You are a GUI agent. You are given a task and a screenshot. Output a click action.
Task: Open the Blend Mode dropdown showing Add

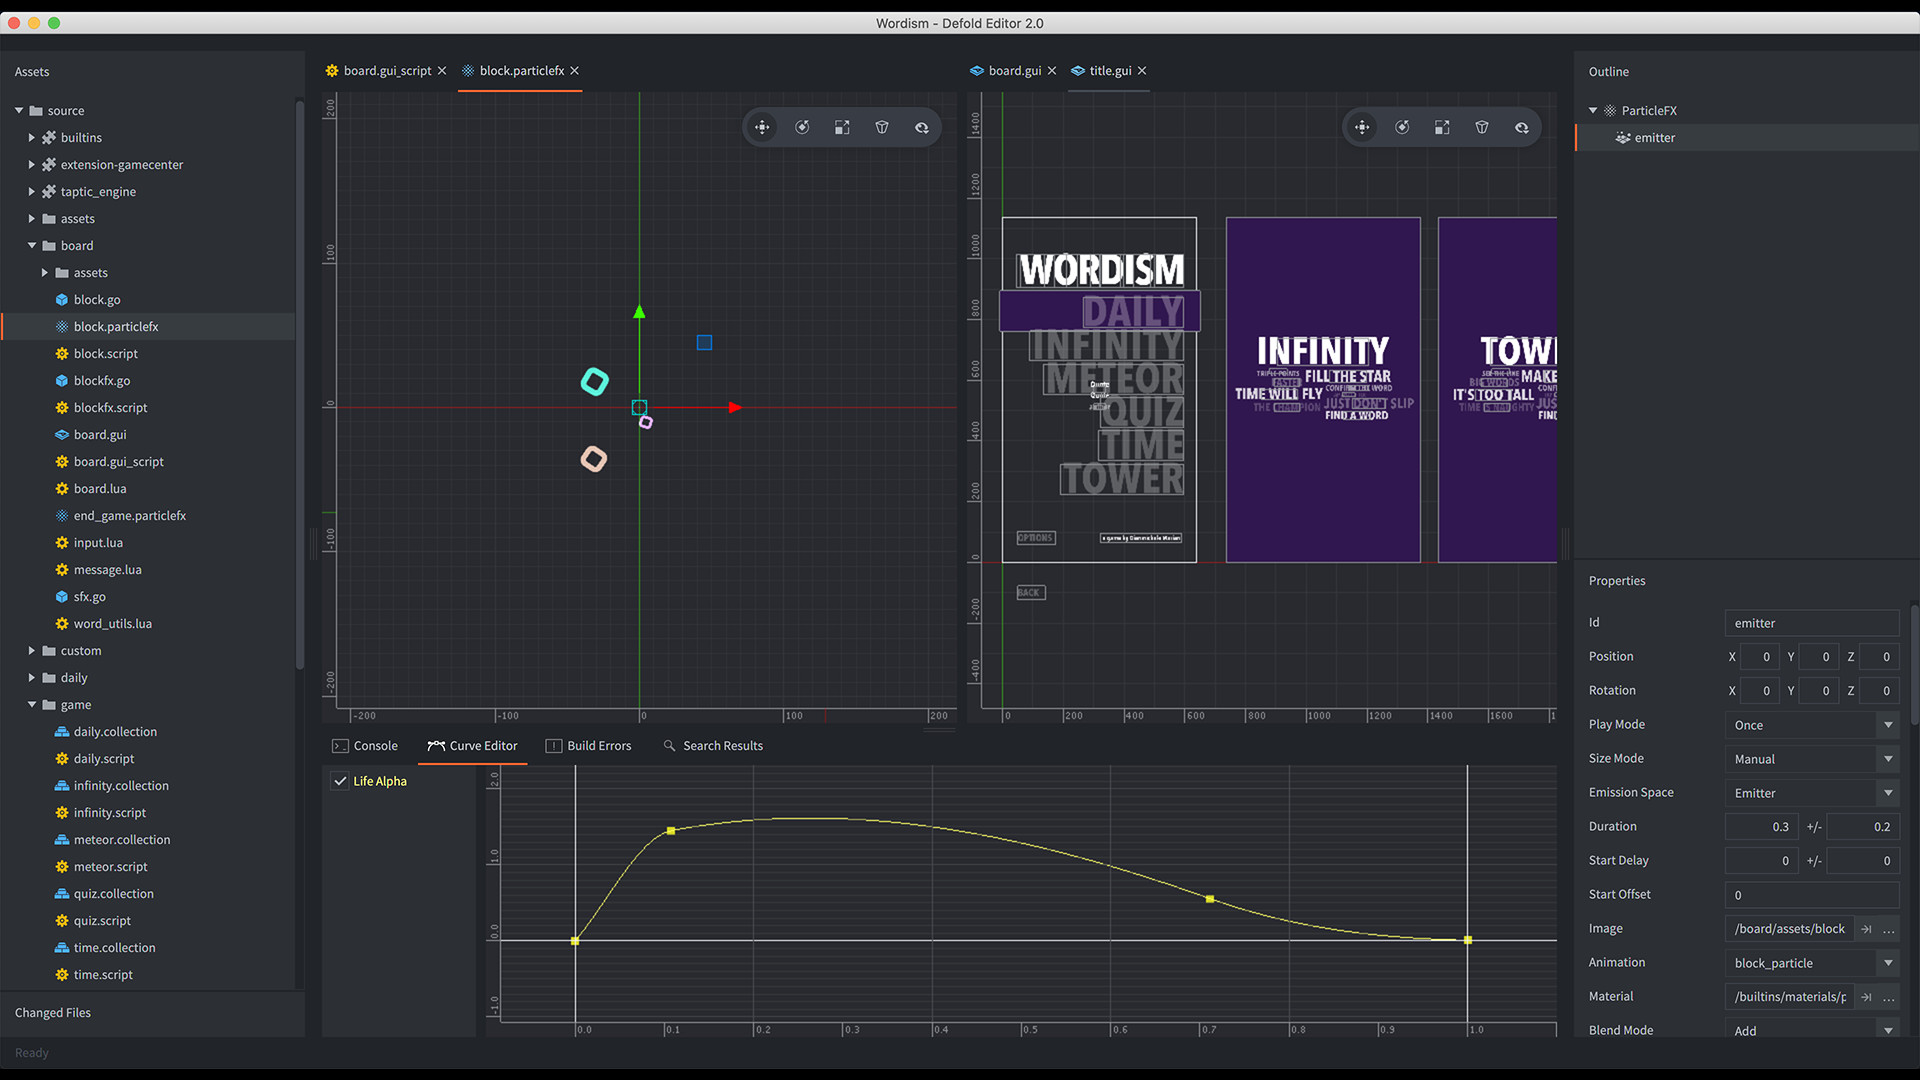1810,1030
